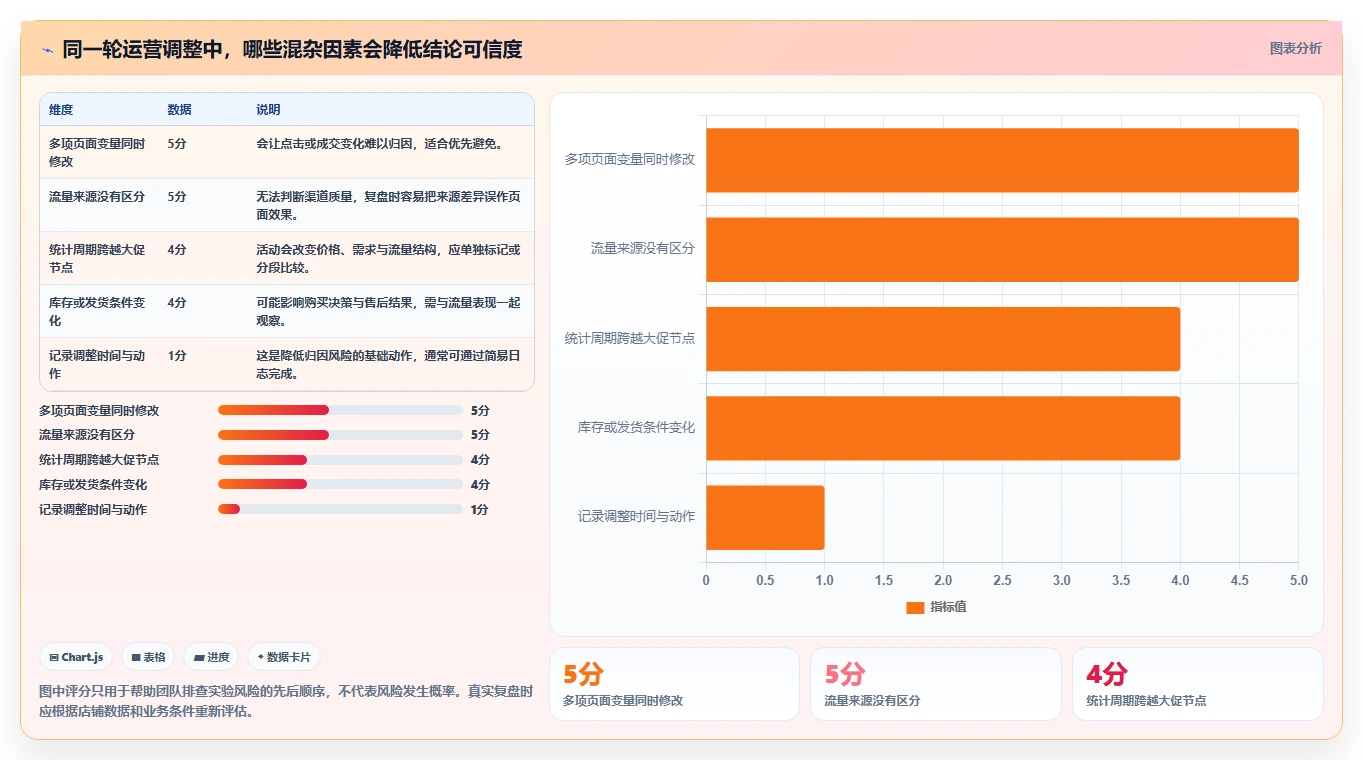Click the page title 同一轮运营调整中
This screenshot has height=760, width=1363.
[292, 49]
